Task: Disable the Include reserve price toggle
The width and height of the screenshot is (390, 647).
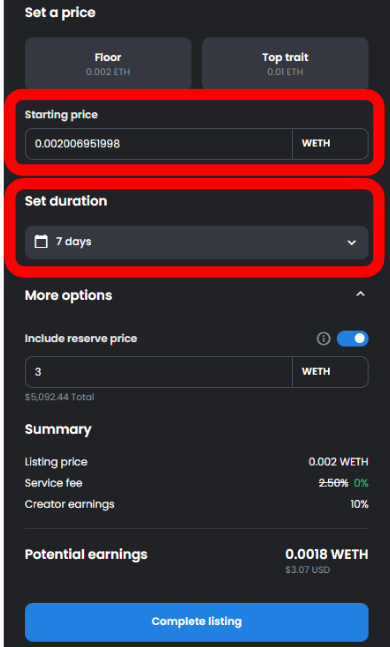Action: tap(352, 339)
